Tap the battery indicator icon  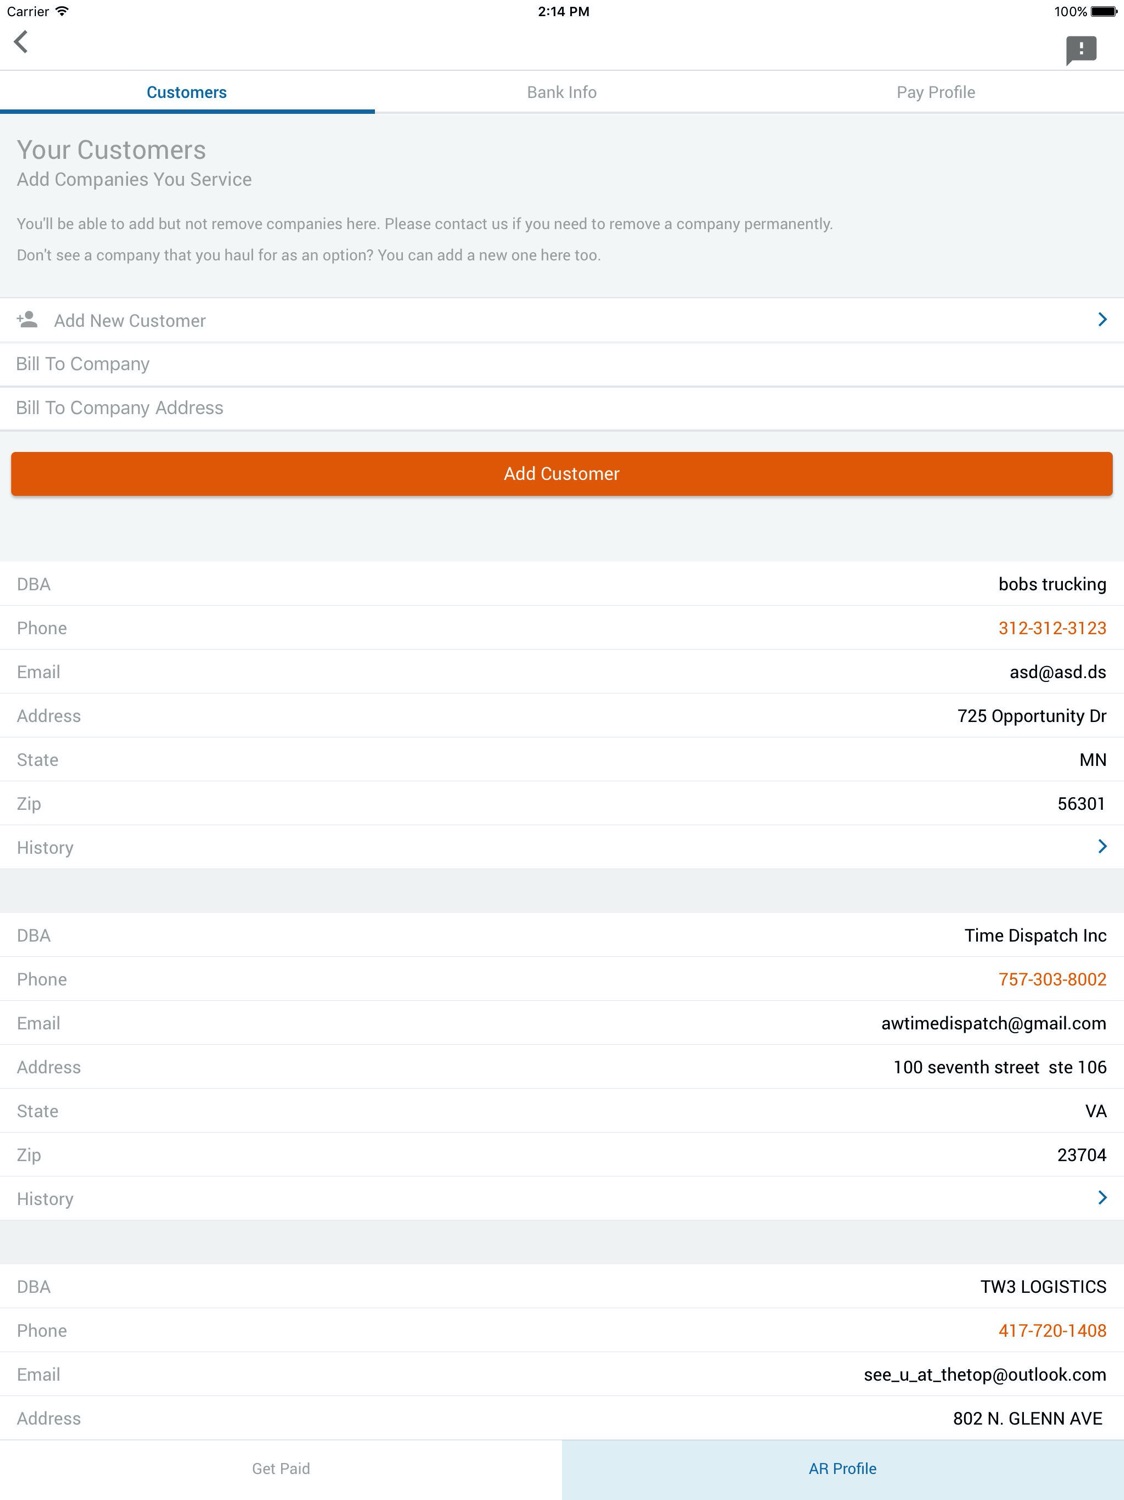[x=1104, y=11]
